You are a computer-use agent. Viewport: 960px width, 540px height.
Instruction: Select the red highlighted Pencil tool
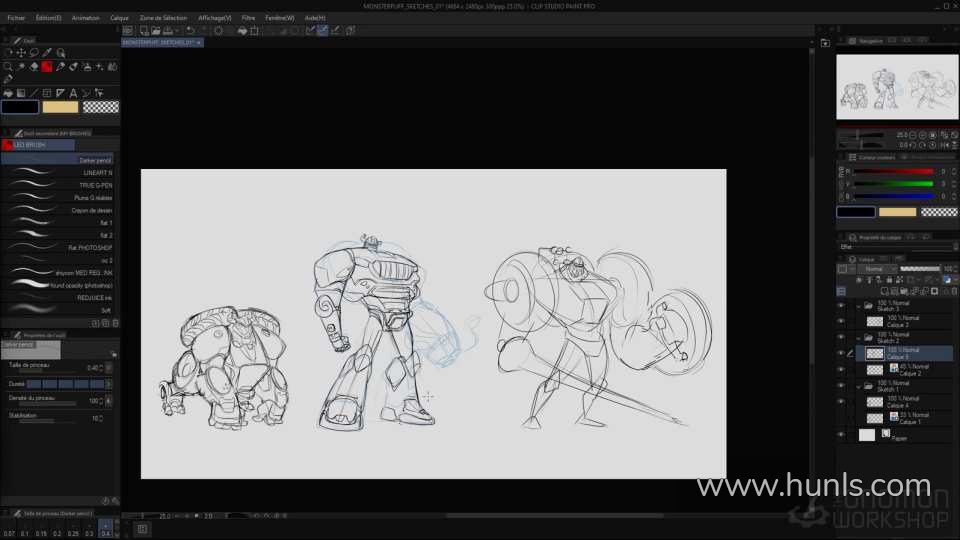click(x=46, y=67)
